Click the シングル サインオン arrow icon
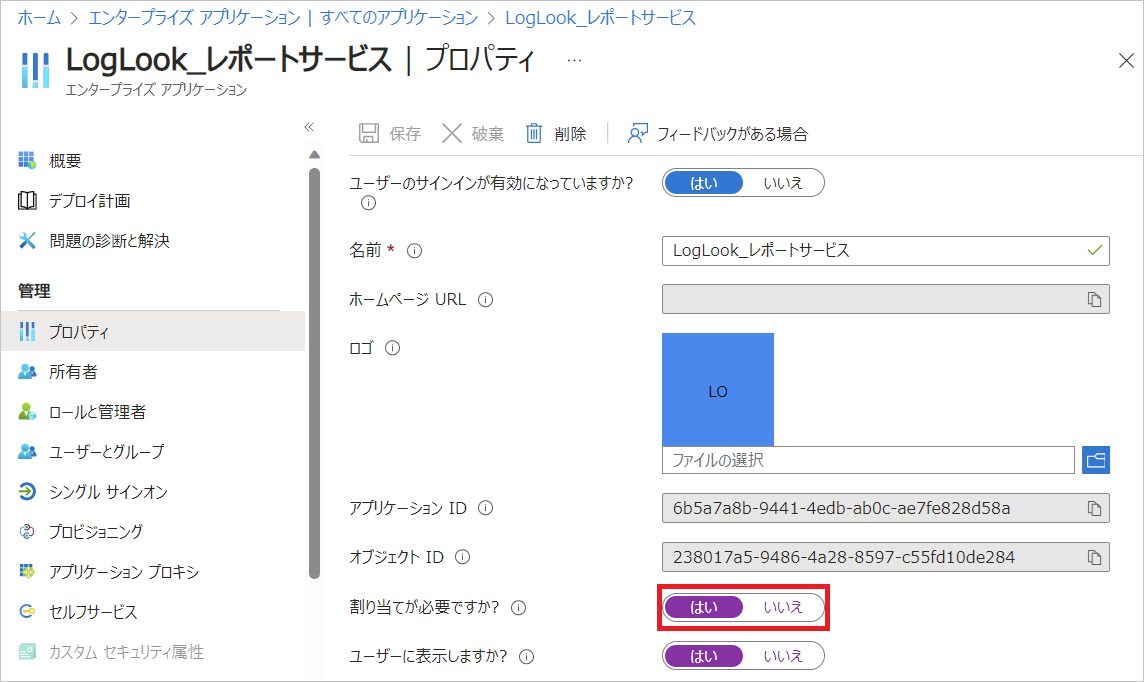Screen dimensions: 1144x682 [x=27, y=492]
